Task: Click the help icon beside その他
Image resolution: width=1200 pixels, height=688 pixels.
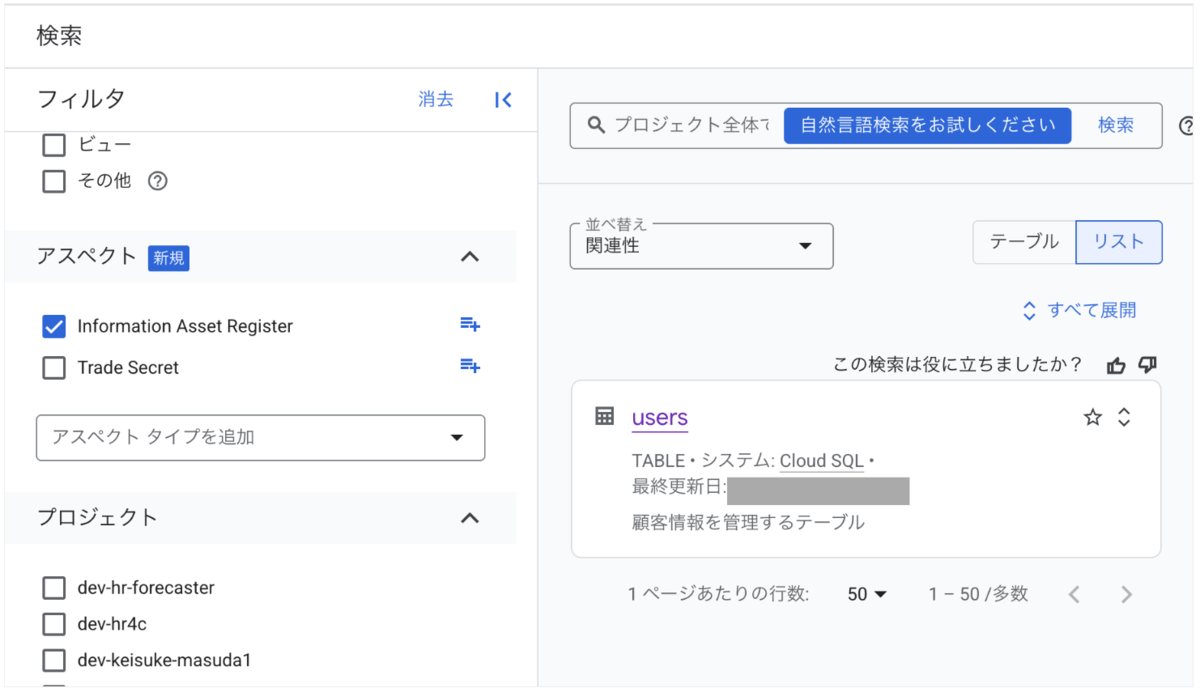Action: coord(157,182)
